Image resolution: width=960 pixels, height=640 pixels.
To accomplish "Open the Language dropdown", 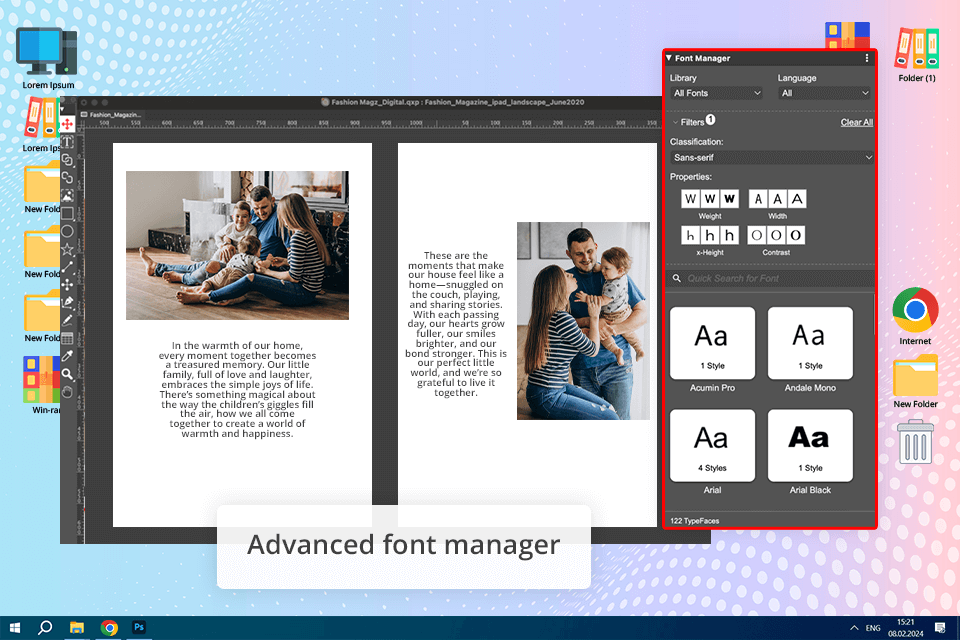I will 825,93.
